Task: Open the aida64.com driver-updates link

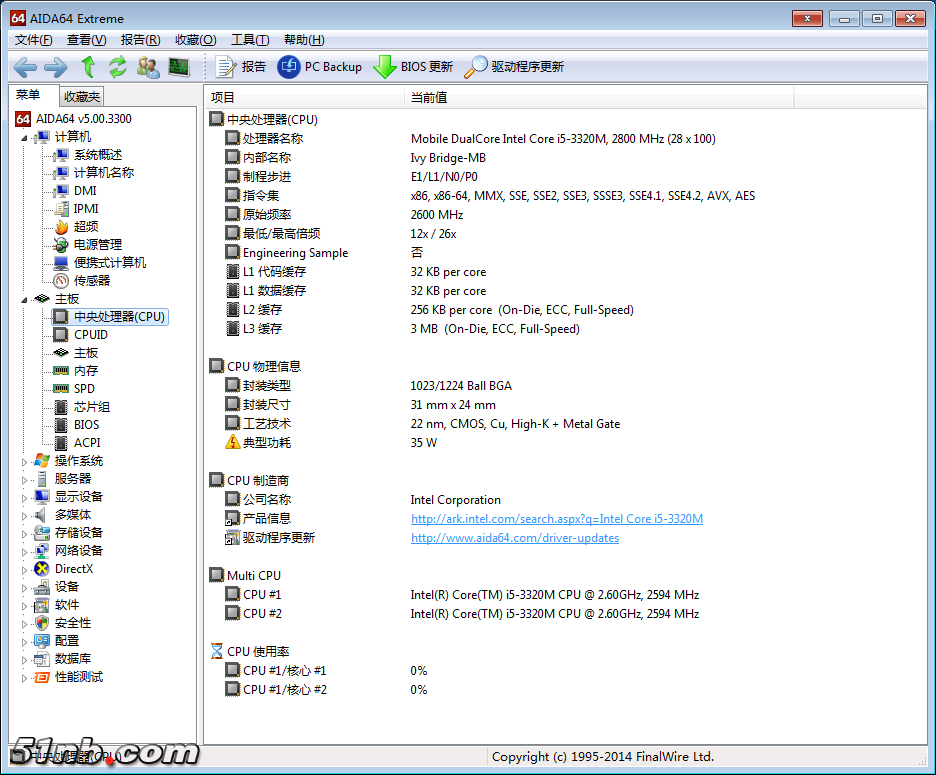Action: tap(514, 538)
